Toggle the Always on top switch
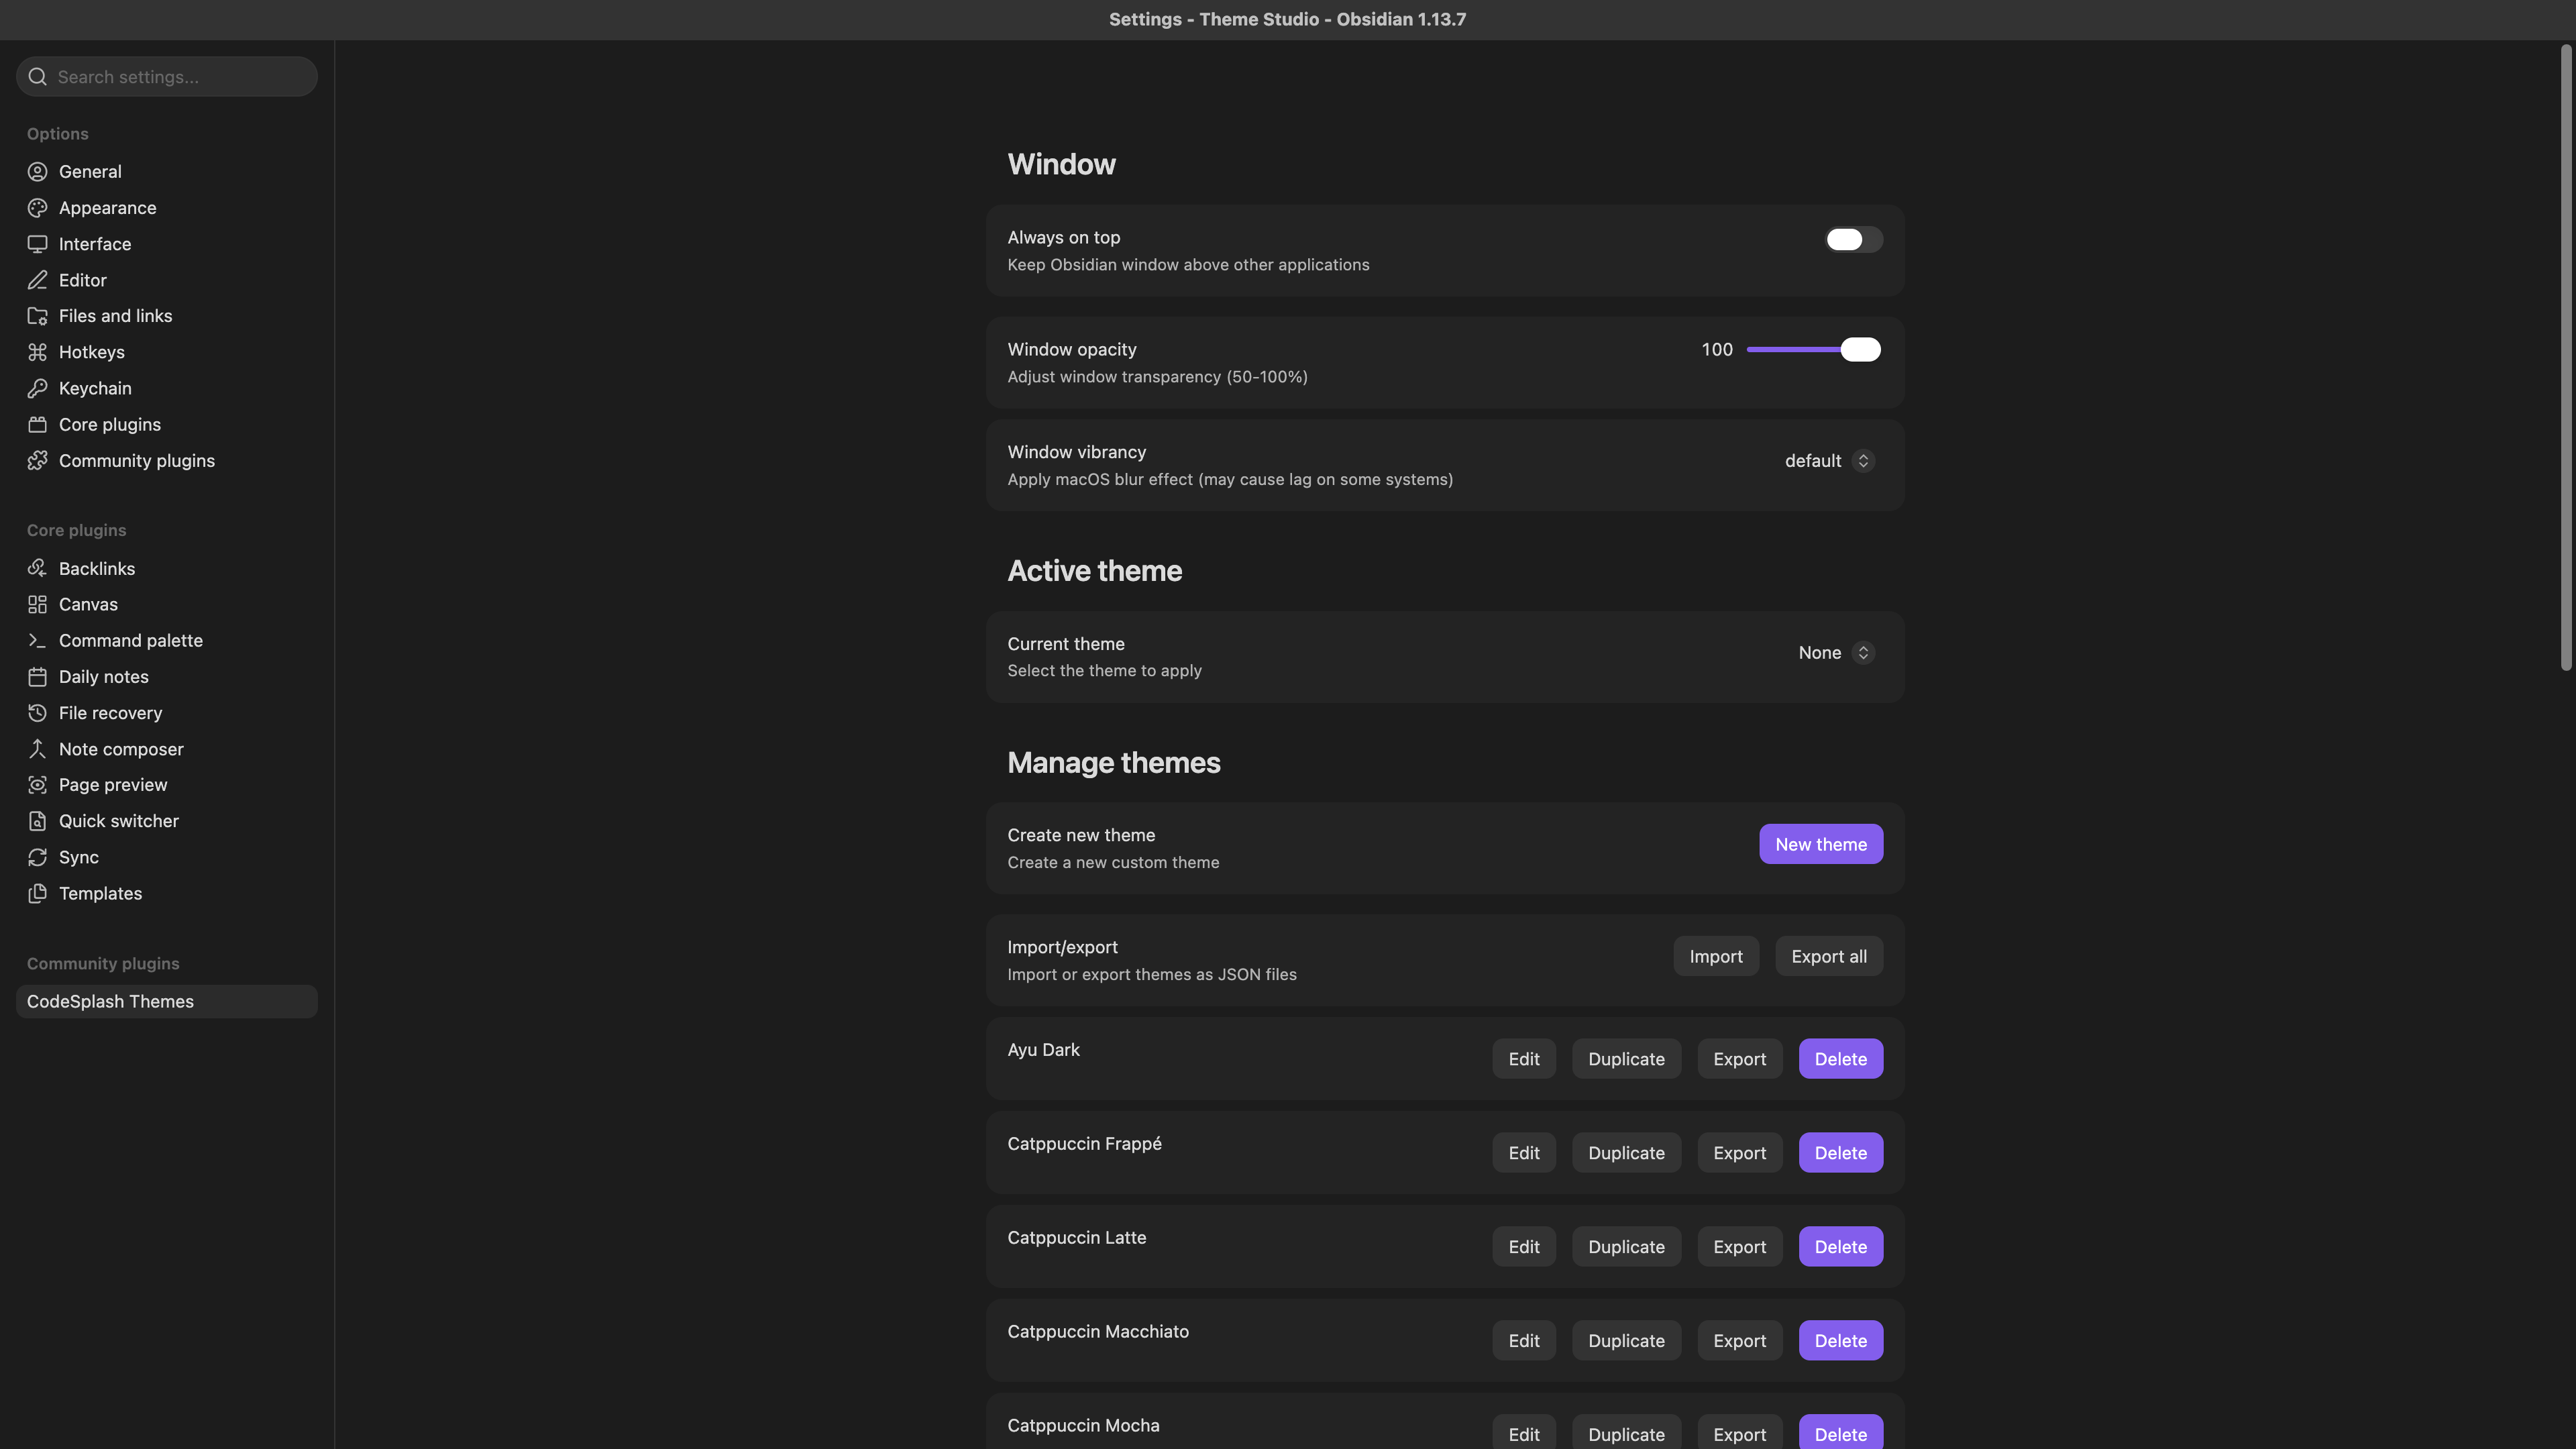The width and height of the screenshot is (2576, 1449). tap(1853, 239)
